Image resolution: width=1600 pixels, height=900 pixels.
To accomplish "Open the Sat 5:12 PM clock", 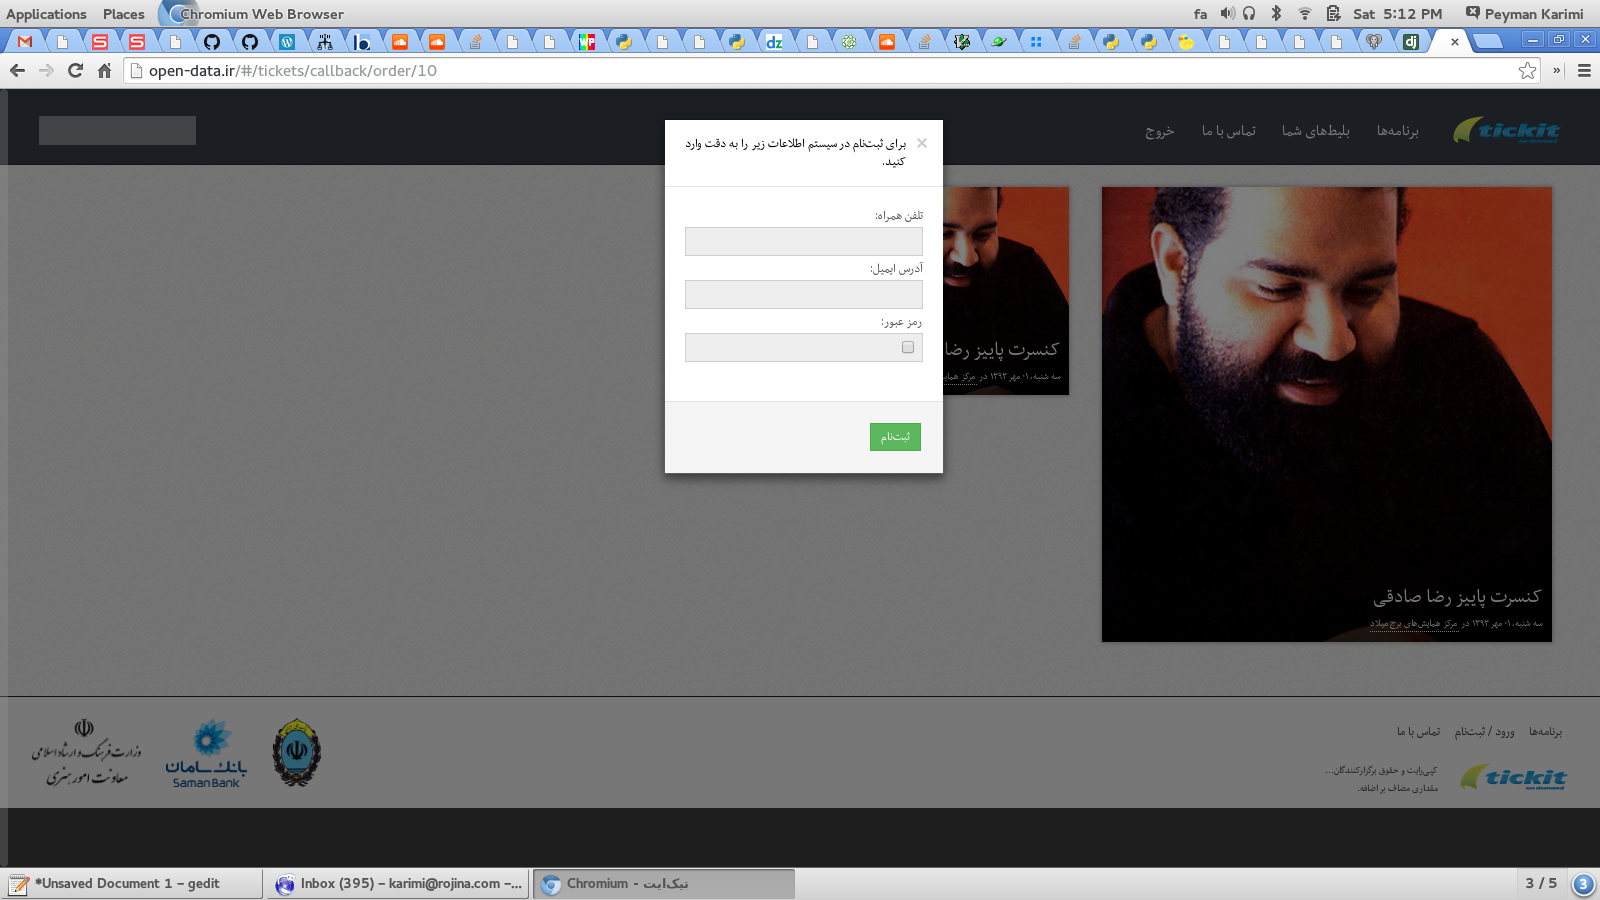I will point(1398,14).
